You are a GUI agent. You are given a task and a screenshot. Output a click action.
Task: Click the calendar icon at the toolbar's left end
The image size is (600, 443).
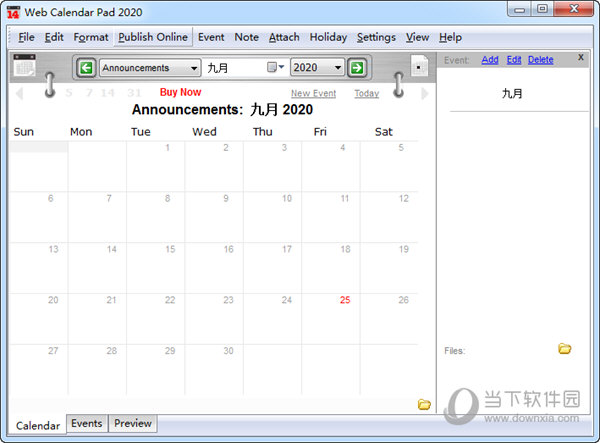tap(24, 65)
